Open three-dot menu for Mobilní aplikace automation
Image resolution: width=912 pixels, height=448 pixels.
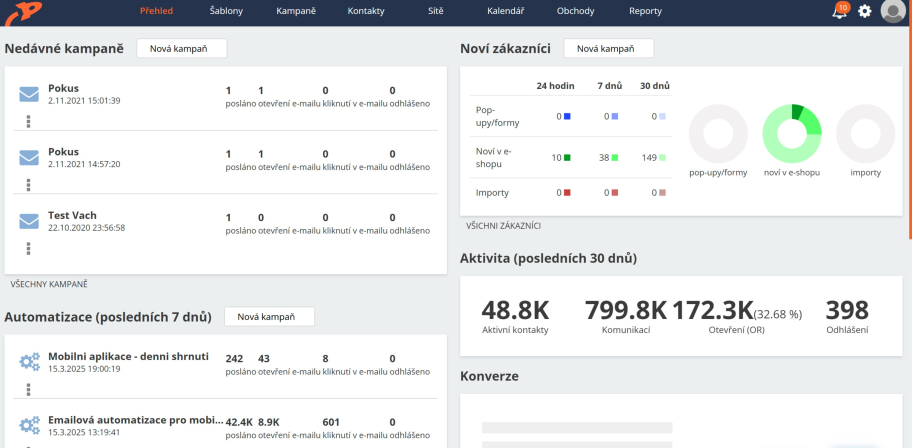tap(29, 389)
